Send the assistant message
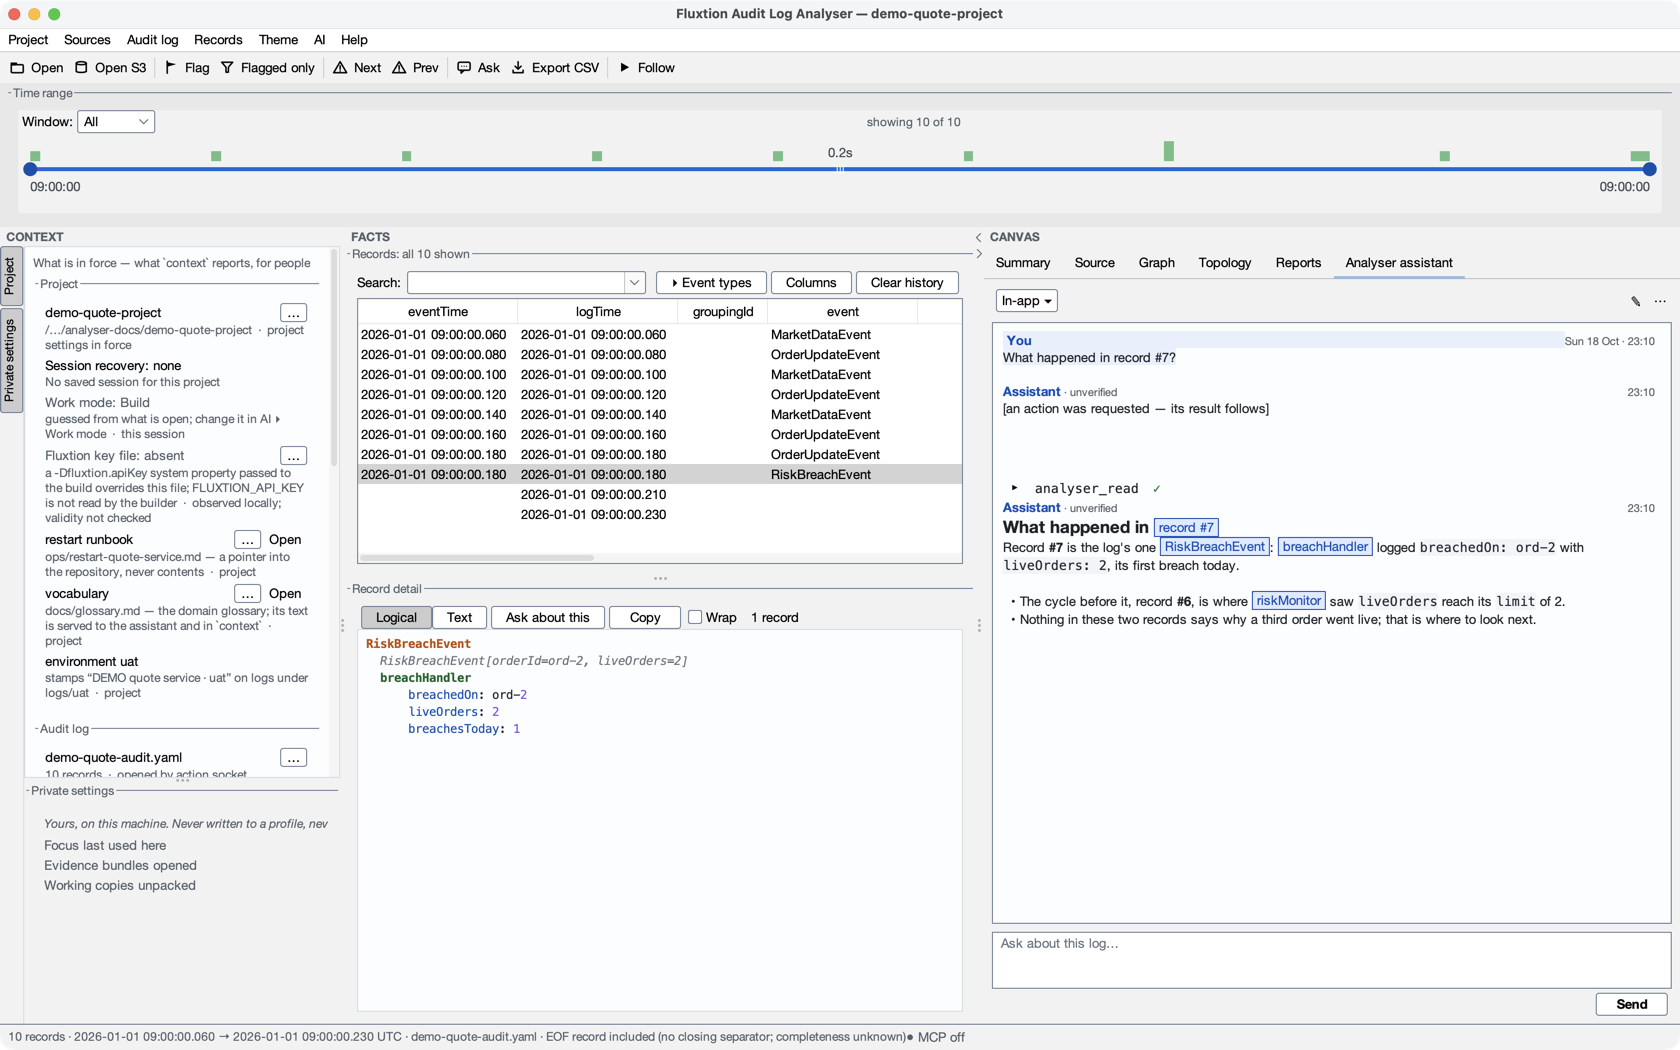This screenshot has height=1050, width=1680. click(x=1631, y=1004)
